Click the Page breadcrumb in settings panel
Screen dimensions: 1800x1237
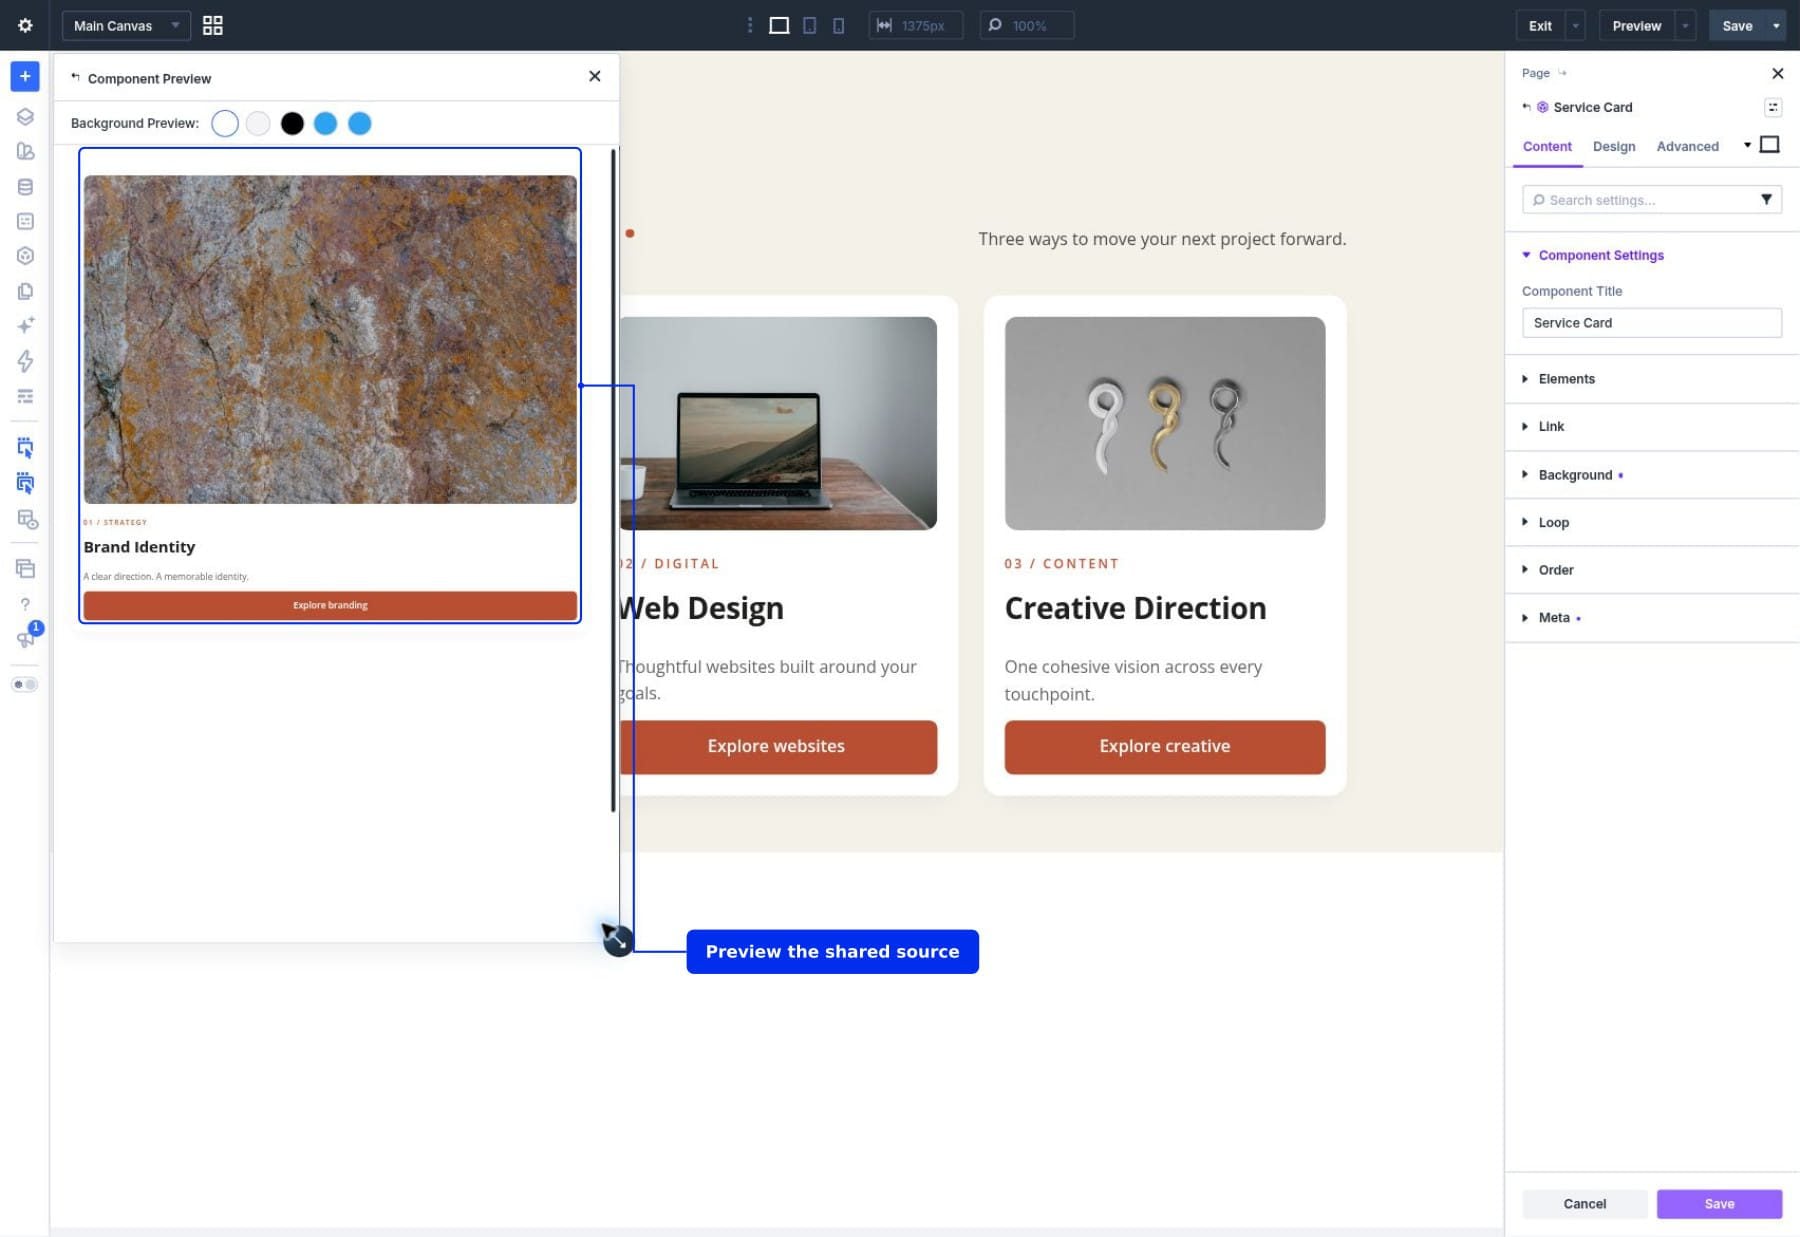[x=1535, y=73]
